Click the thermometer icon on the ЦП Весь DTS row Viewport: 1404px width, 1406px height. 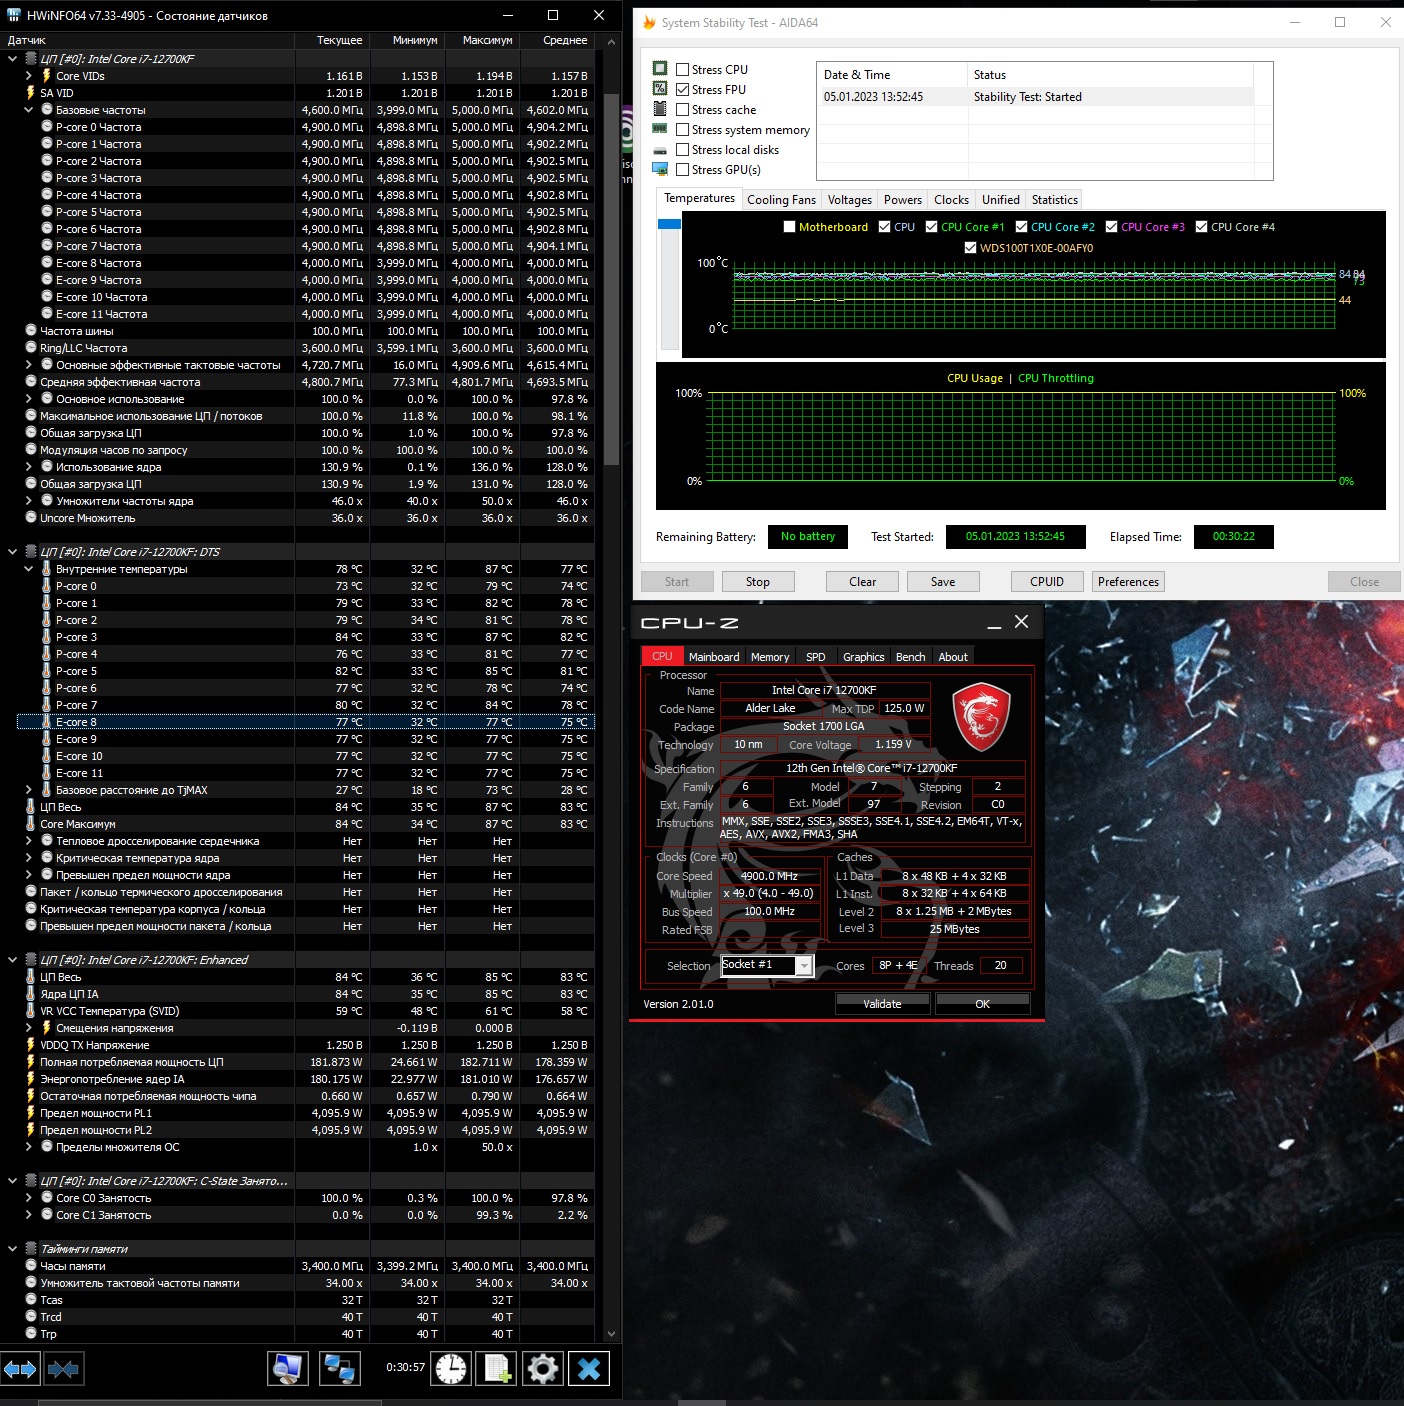[31, 807]
